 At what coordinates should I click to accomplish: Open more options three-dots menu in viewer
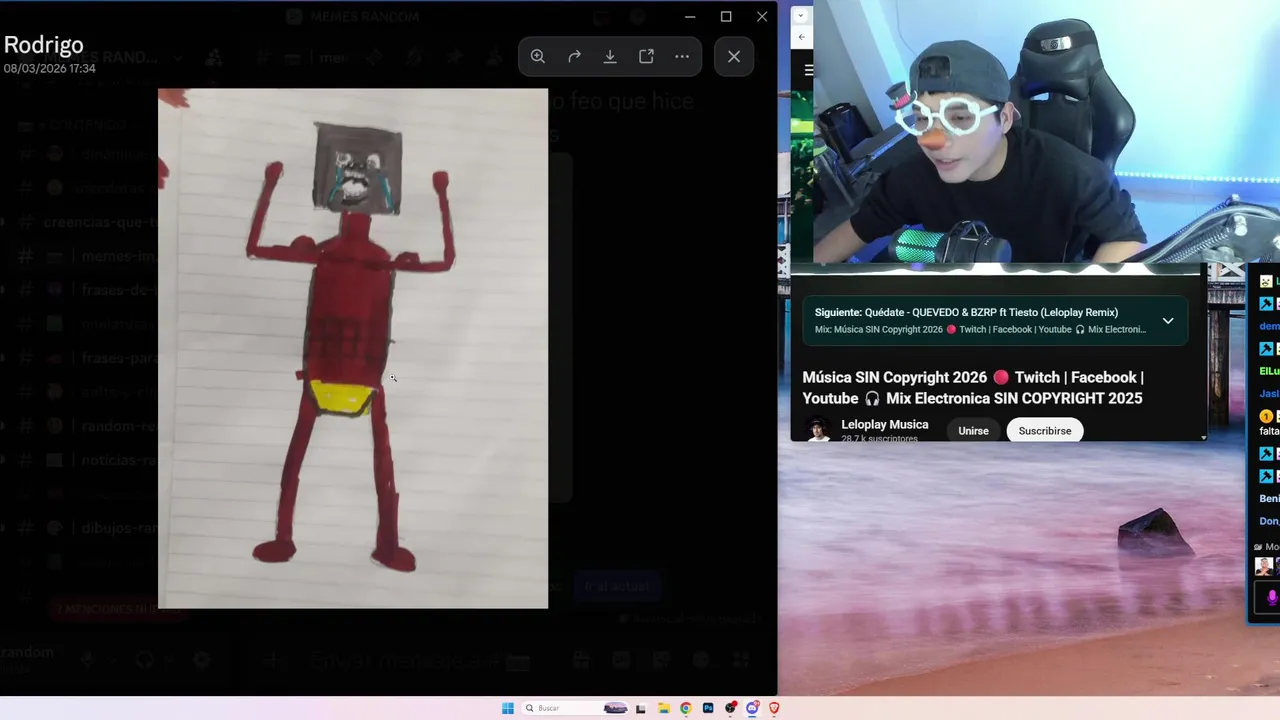682,56
